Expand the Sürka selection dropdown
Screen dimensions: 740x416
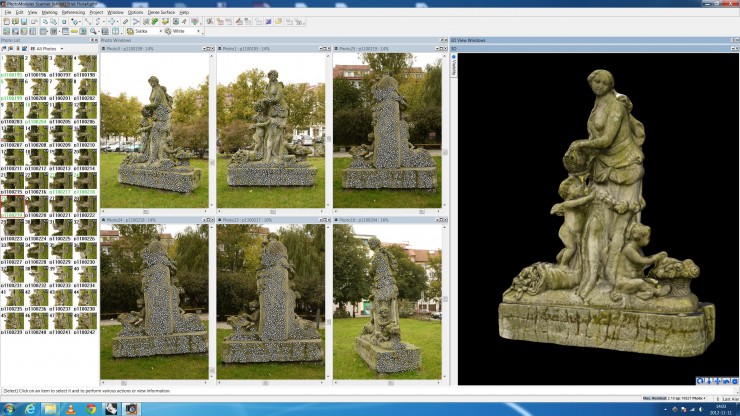[x=159, y=31]
